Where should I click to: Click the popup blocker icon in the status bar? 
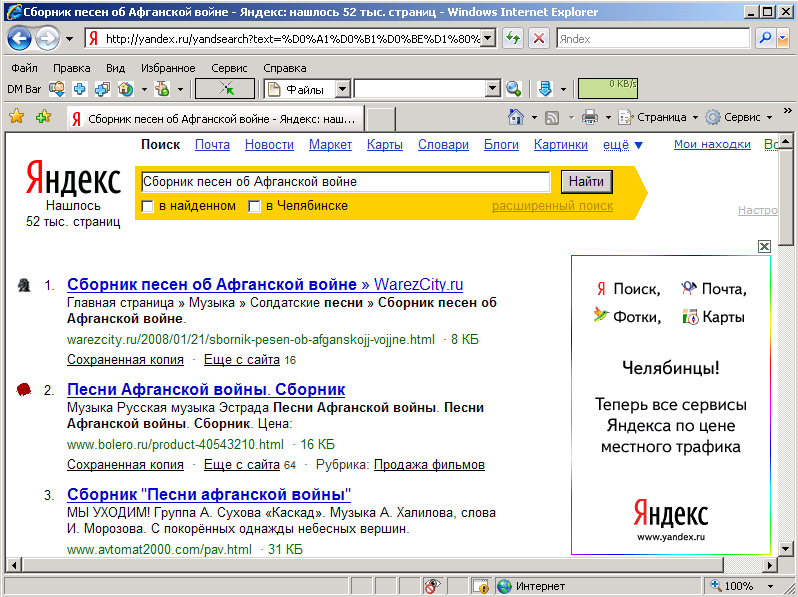point(432,586)
